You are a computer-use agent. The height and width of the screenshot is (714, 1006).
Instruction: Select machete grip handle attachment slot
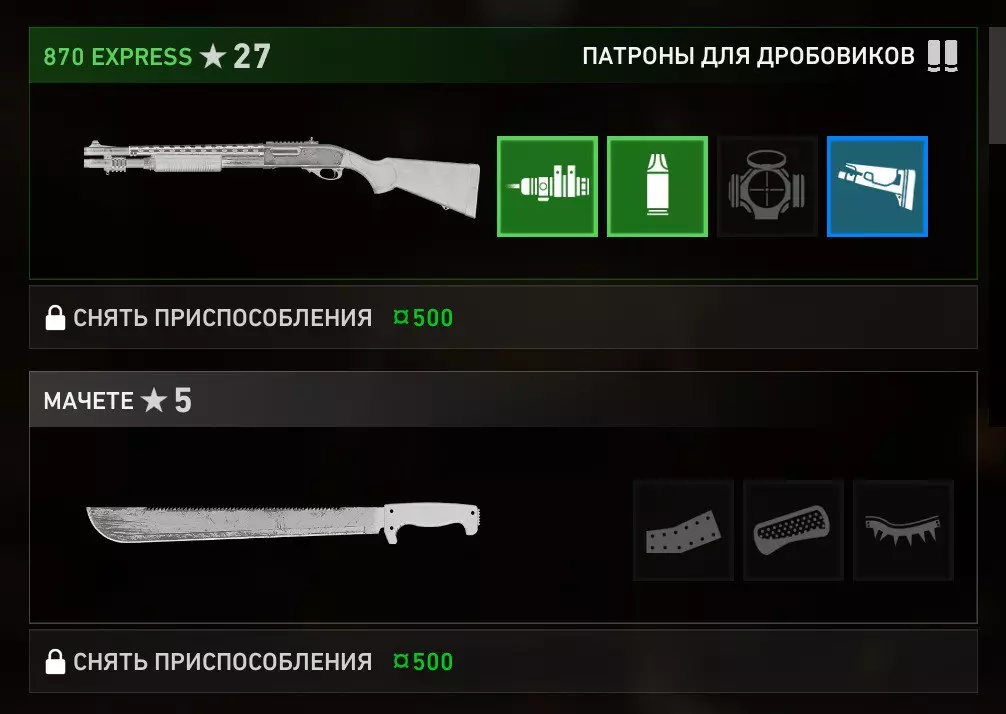coord(794,530)
